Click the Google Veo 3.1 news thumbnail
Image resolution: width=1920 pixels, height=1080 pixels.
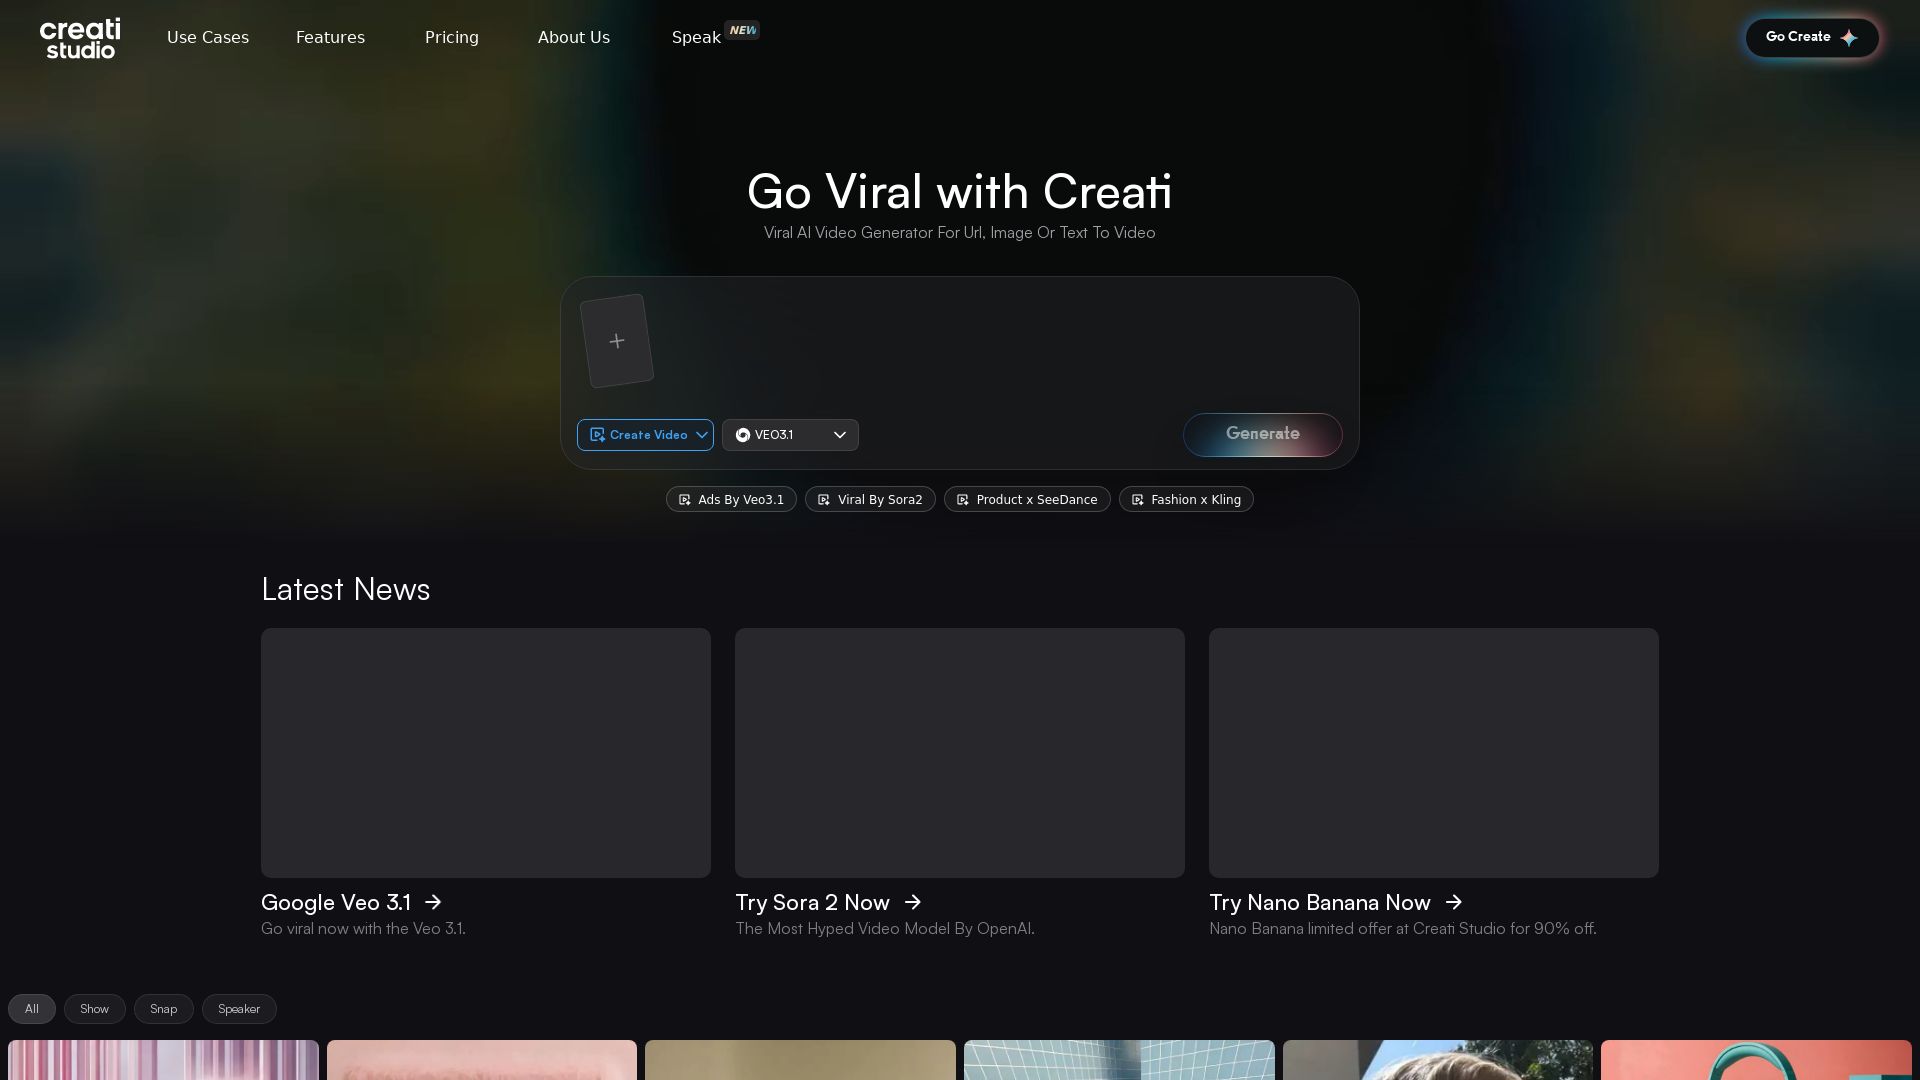coord(485,752)
